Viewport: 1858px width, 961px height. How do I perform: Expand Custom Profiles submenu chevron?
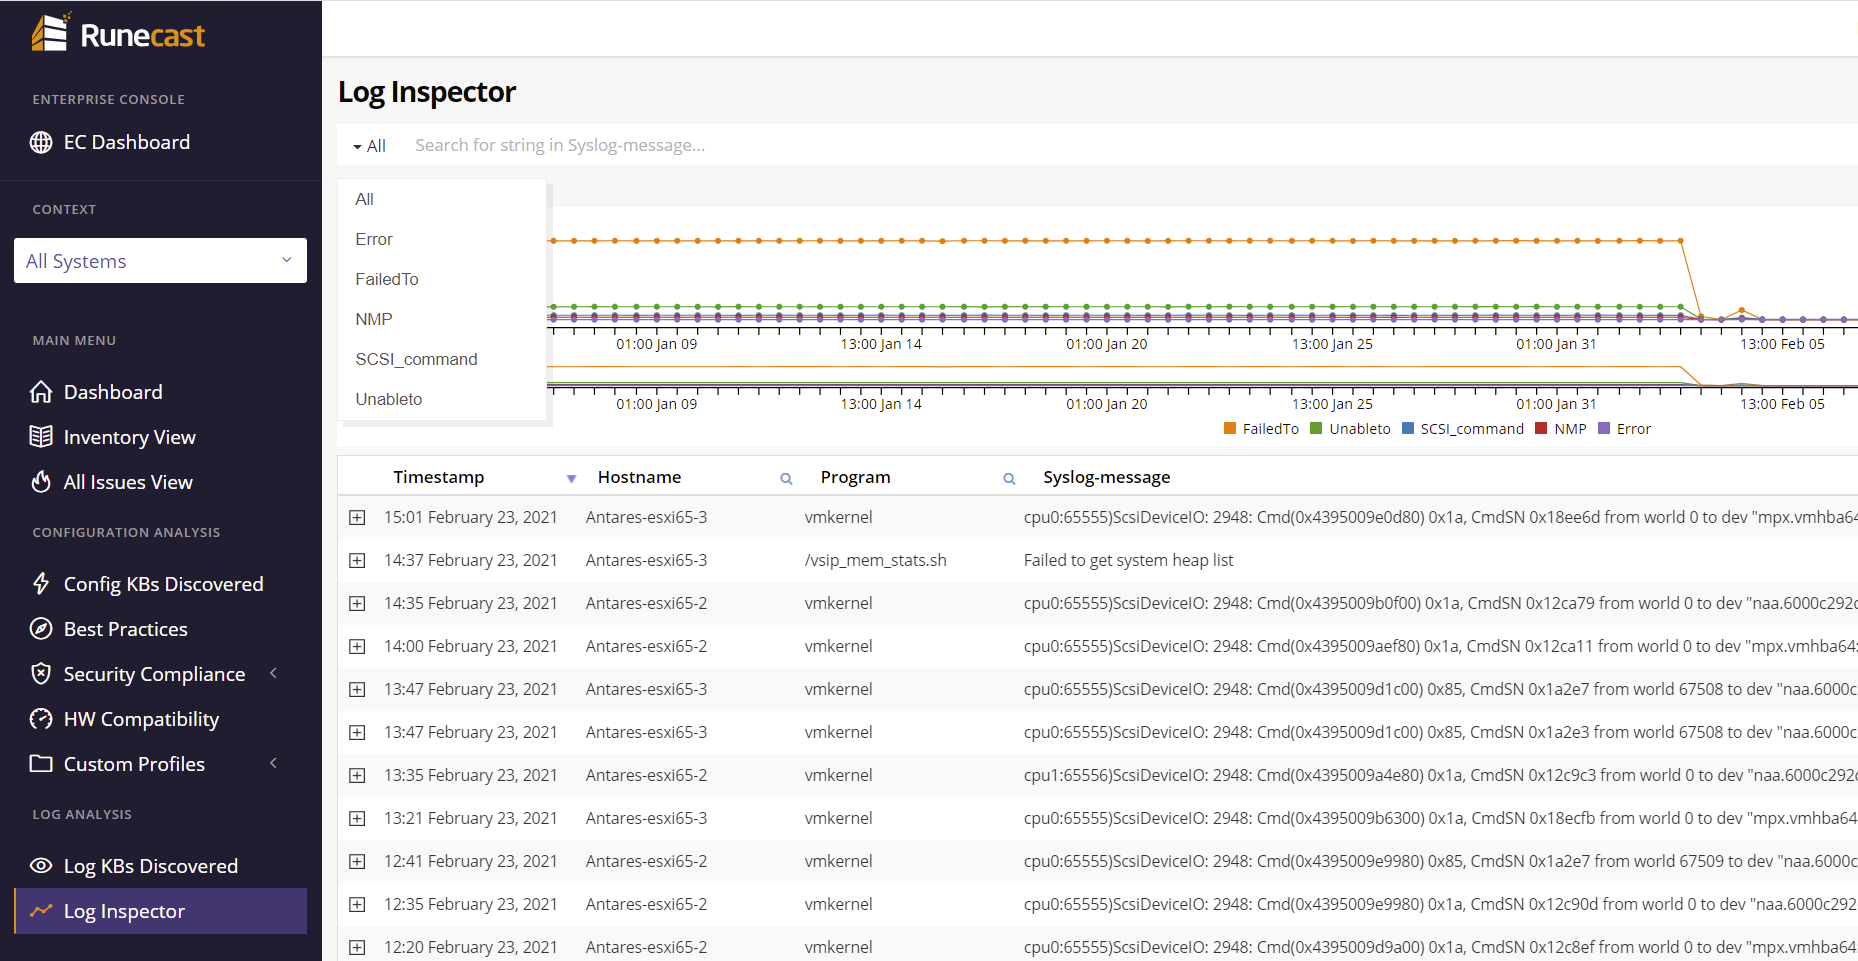273,763
